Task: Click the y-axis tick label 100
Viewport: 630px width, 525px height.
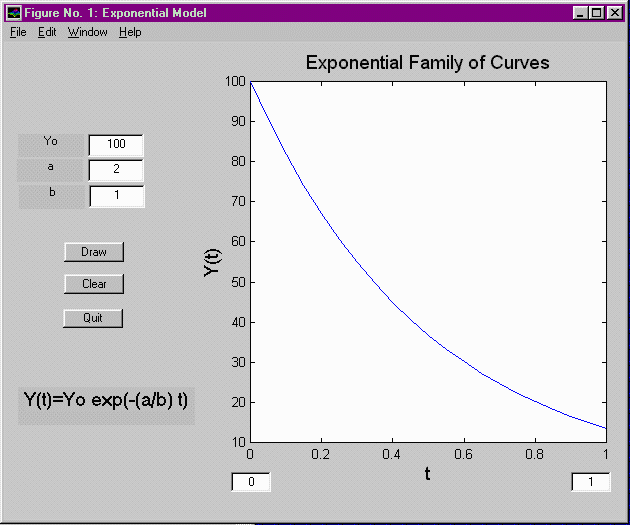Action: point(235,81)
